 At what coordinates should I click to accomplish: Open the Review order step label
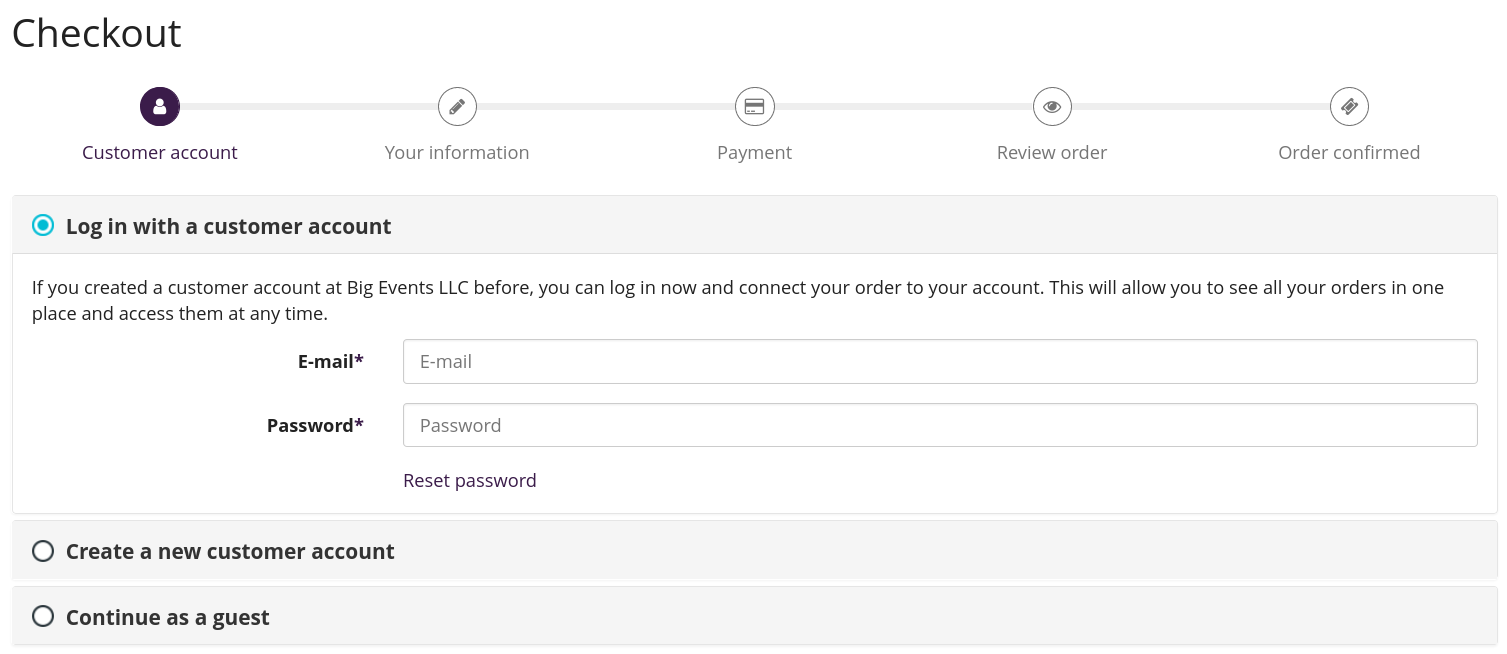[1052, 152]
